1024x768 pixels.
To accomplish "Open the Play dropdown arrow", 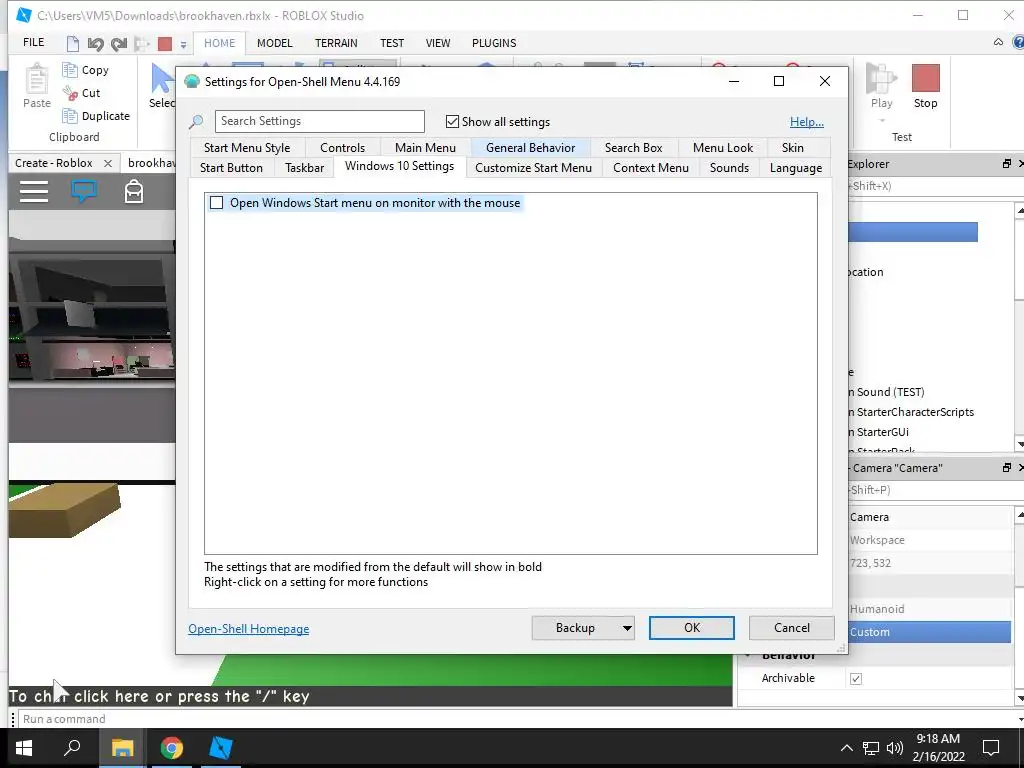I will point(882,120).
